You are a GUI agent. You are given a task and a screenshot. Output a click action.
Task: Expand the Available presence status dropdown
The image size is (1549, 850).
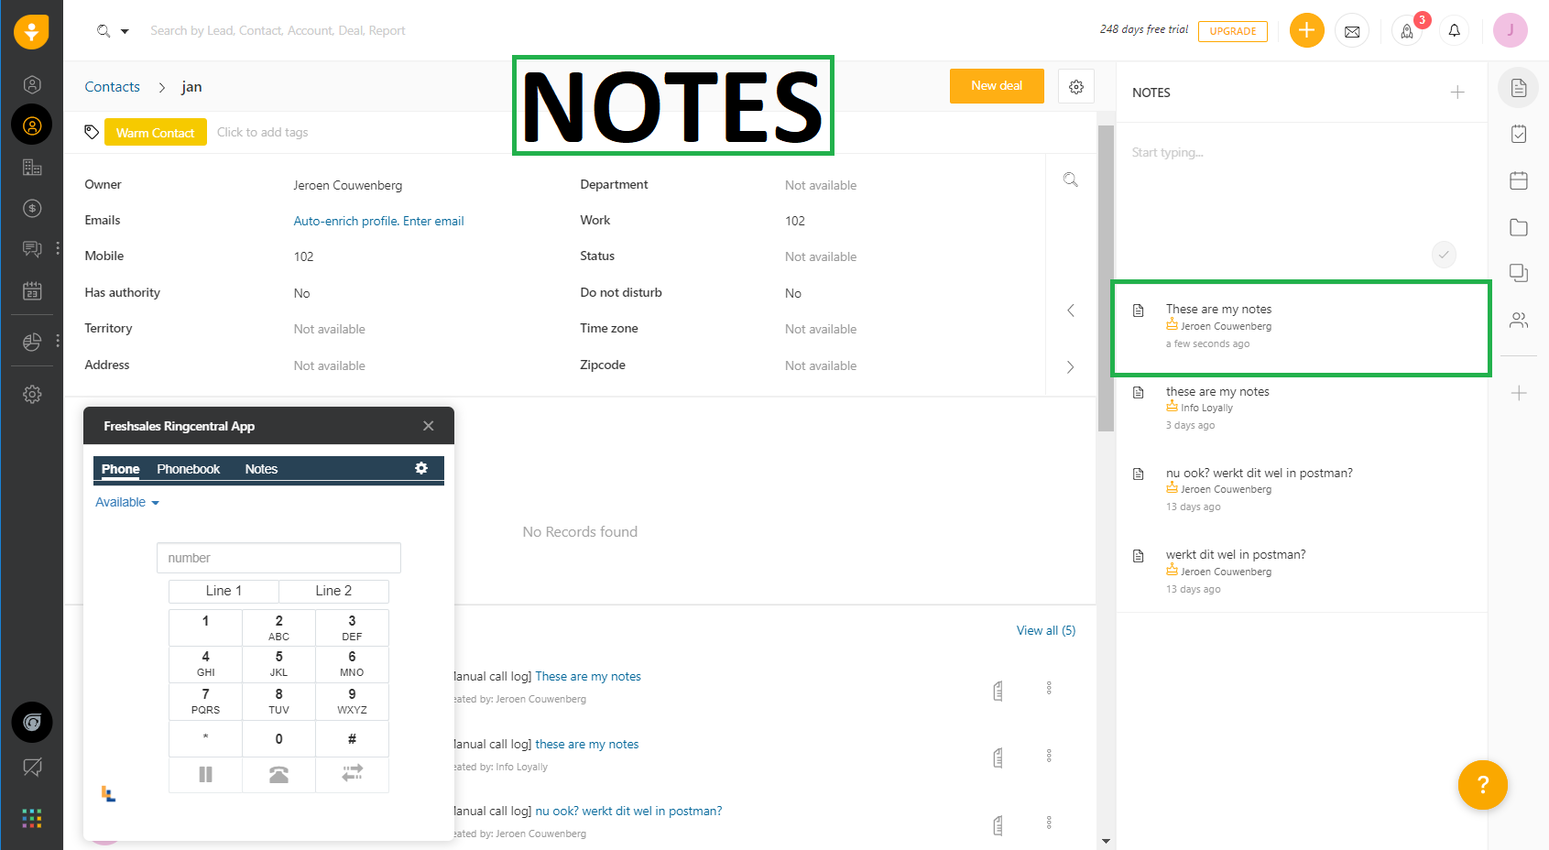(126, 502)
